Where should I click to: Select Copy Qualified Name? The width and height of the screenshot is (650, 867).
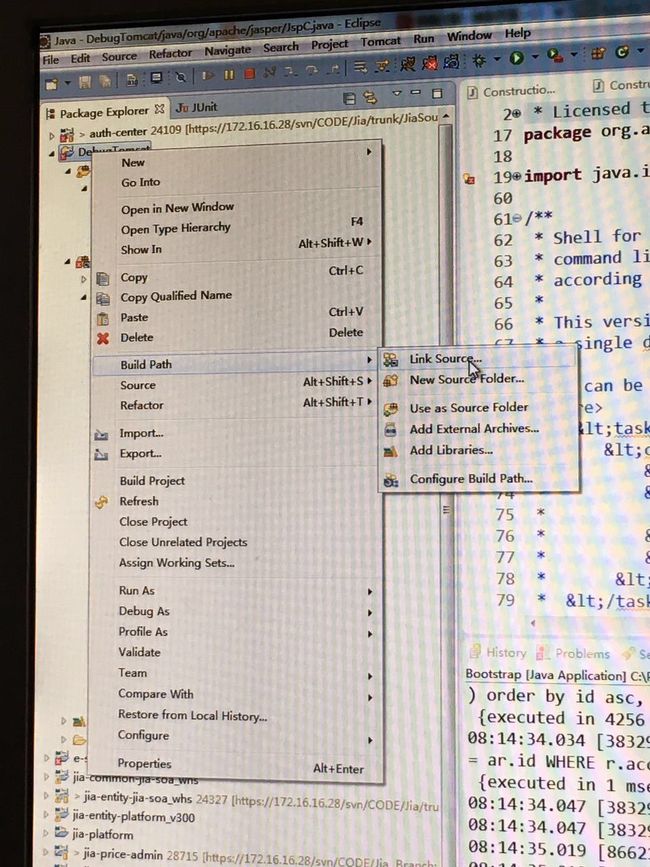(237, 297)
